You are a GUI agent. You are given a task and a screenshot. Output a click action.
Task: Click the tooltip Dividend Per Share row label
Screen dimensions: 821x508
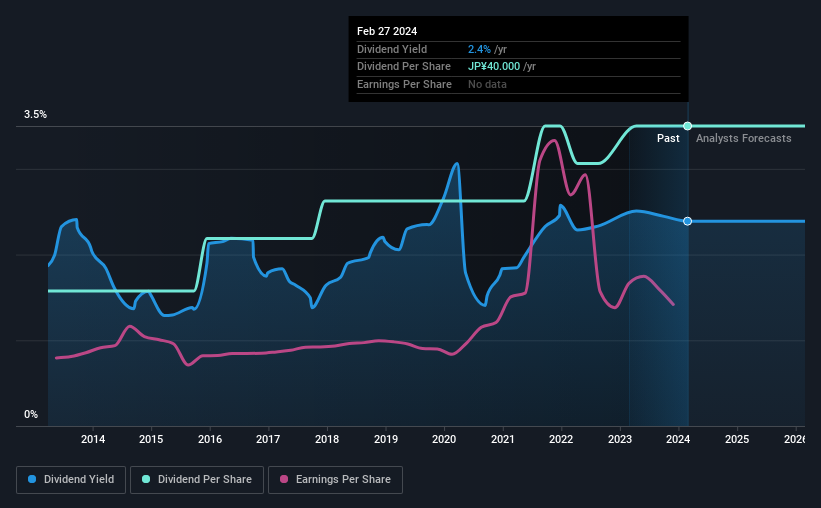click(404, 67)
